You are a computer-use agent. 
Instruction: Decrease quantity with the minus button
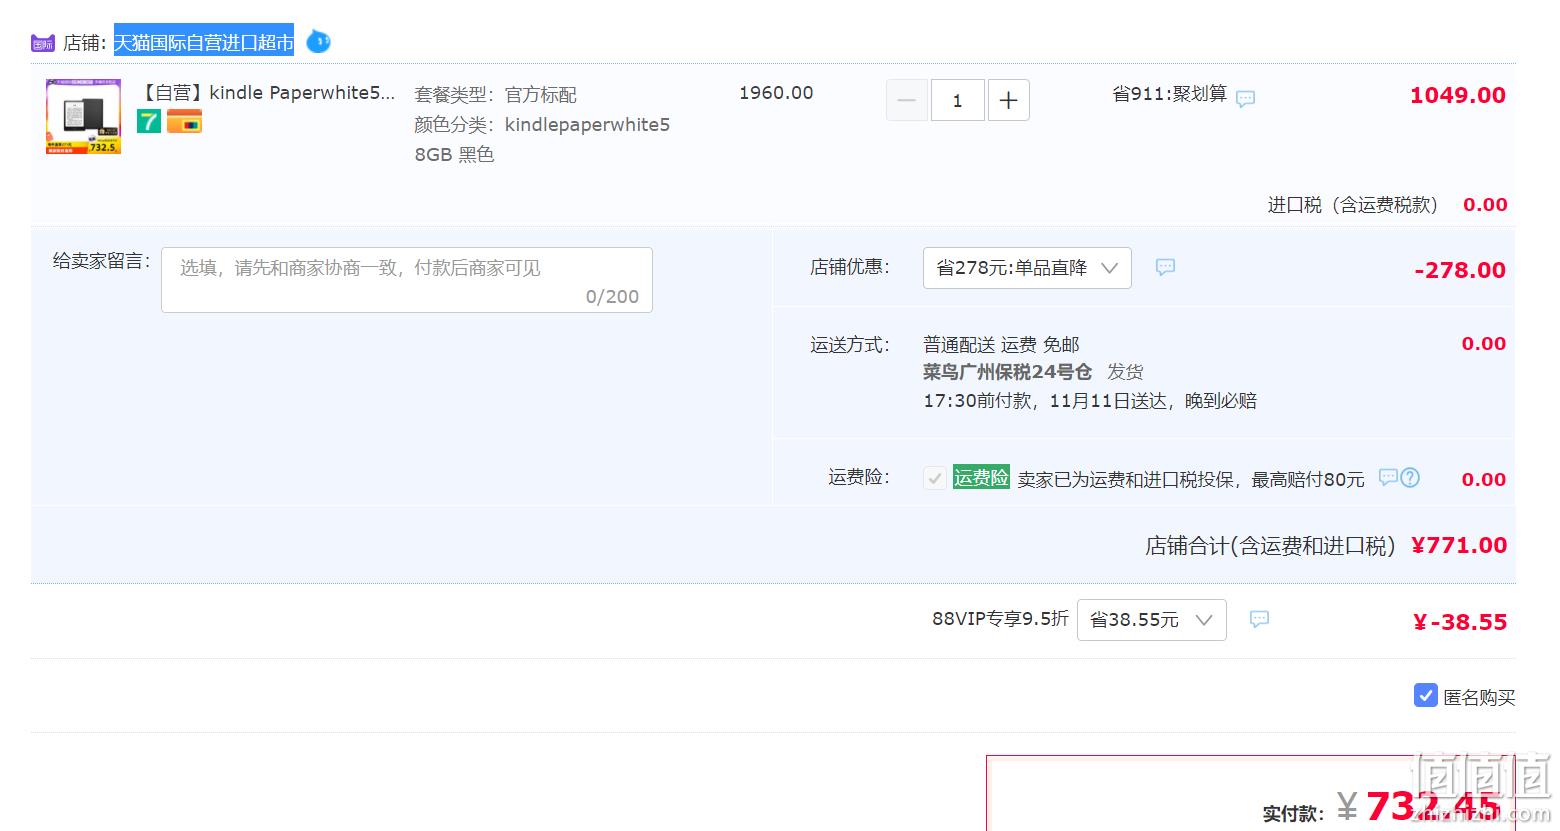(907, 100)
